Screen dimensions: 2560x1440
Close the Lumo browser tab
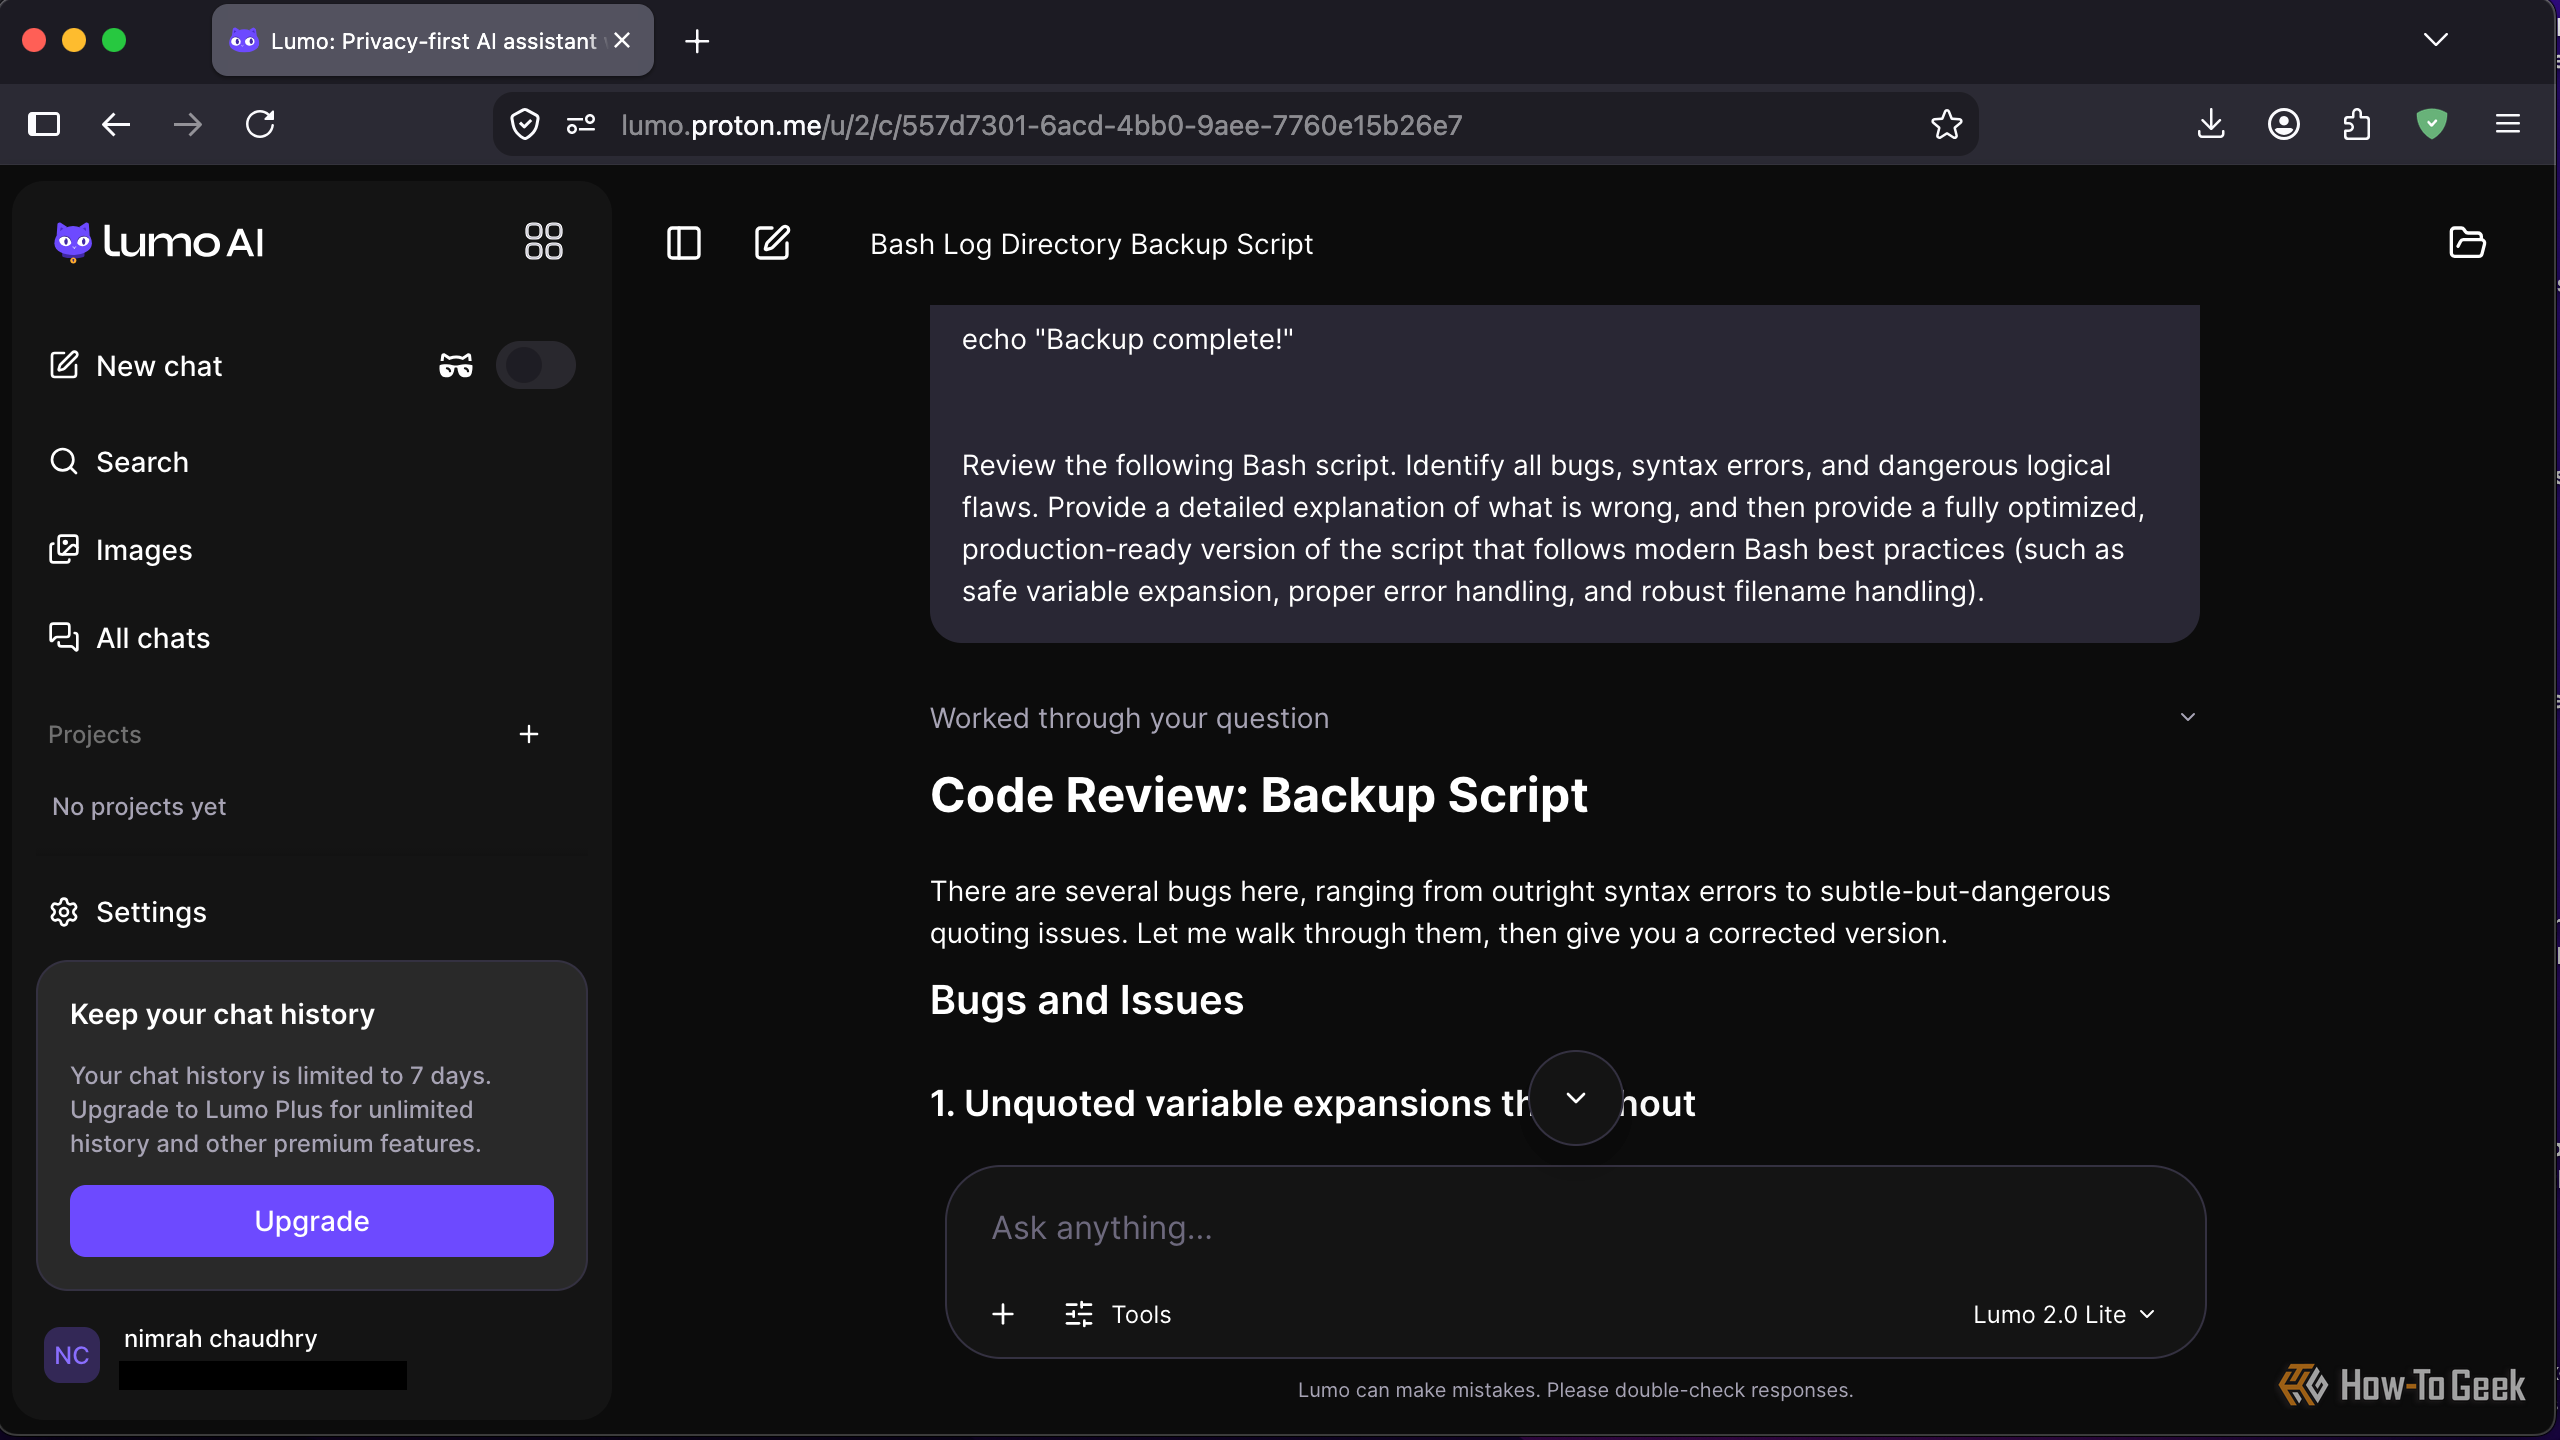tap(622, 40)
